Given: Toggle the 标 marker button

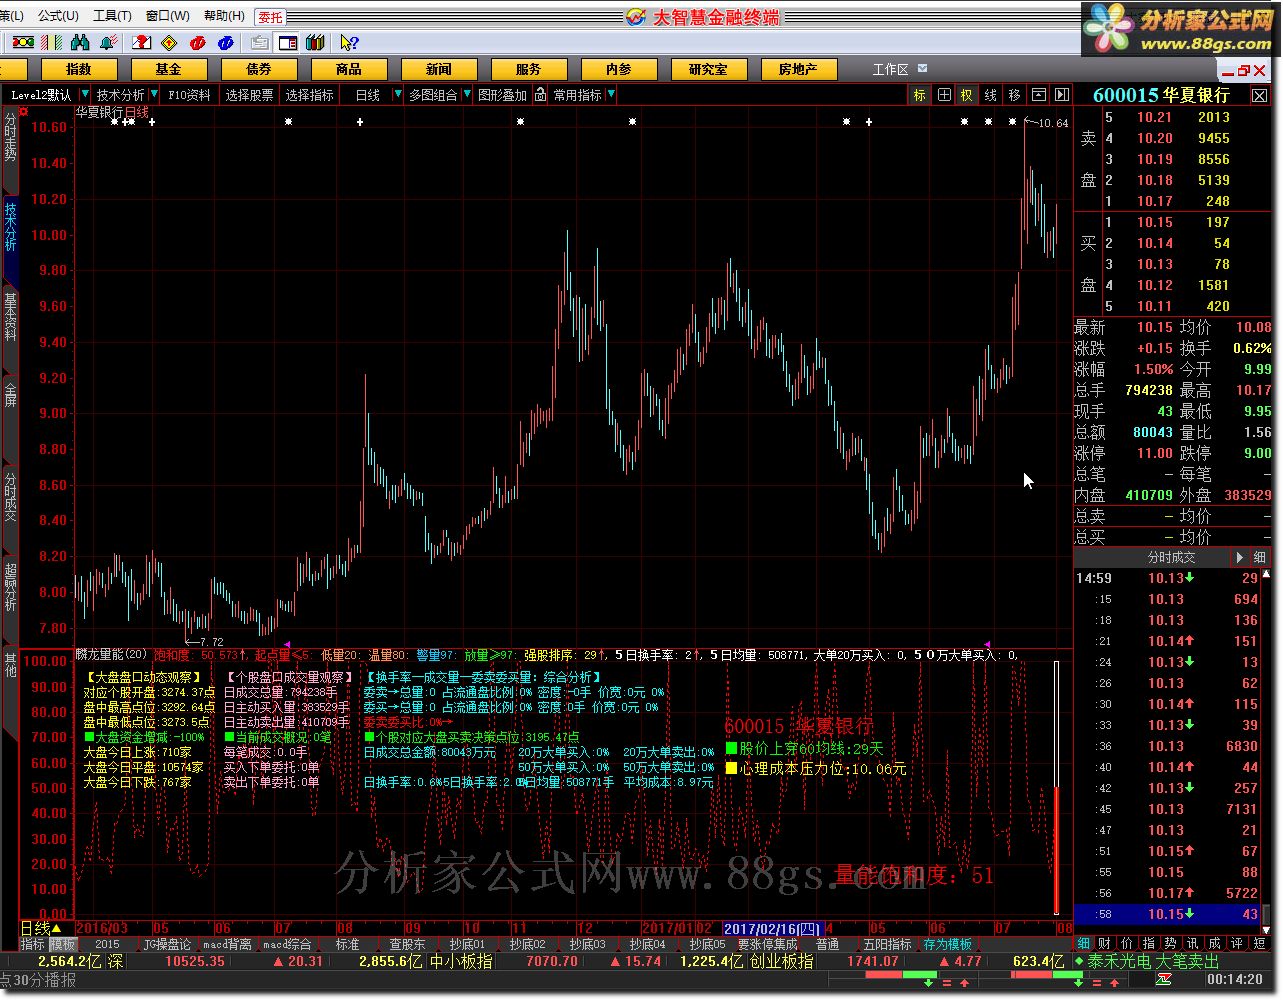Looking at the screenshot, I should [920, 95].
